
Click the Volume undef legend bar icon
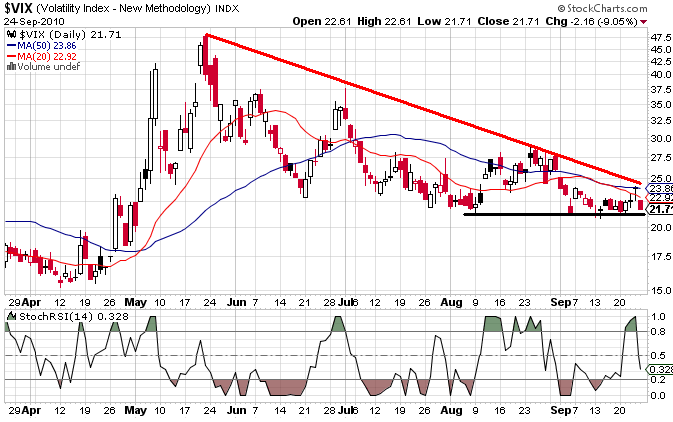click(x=10, y=68)
